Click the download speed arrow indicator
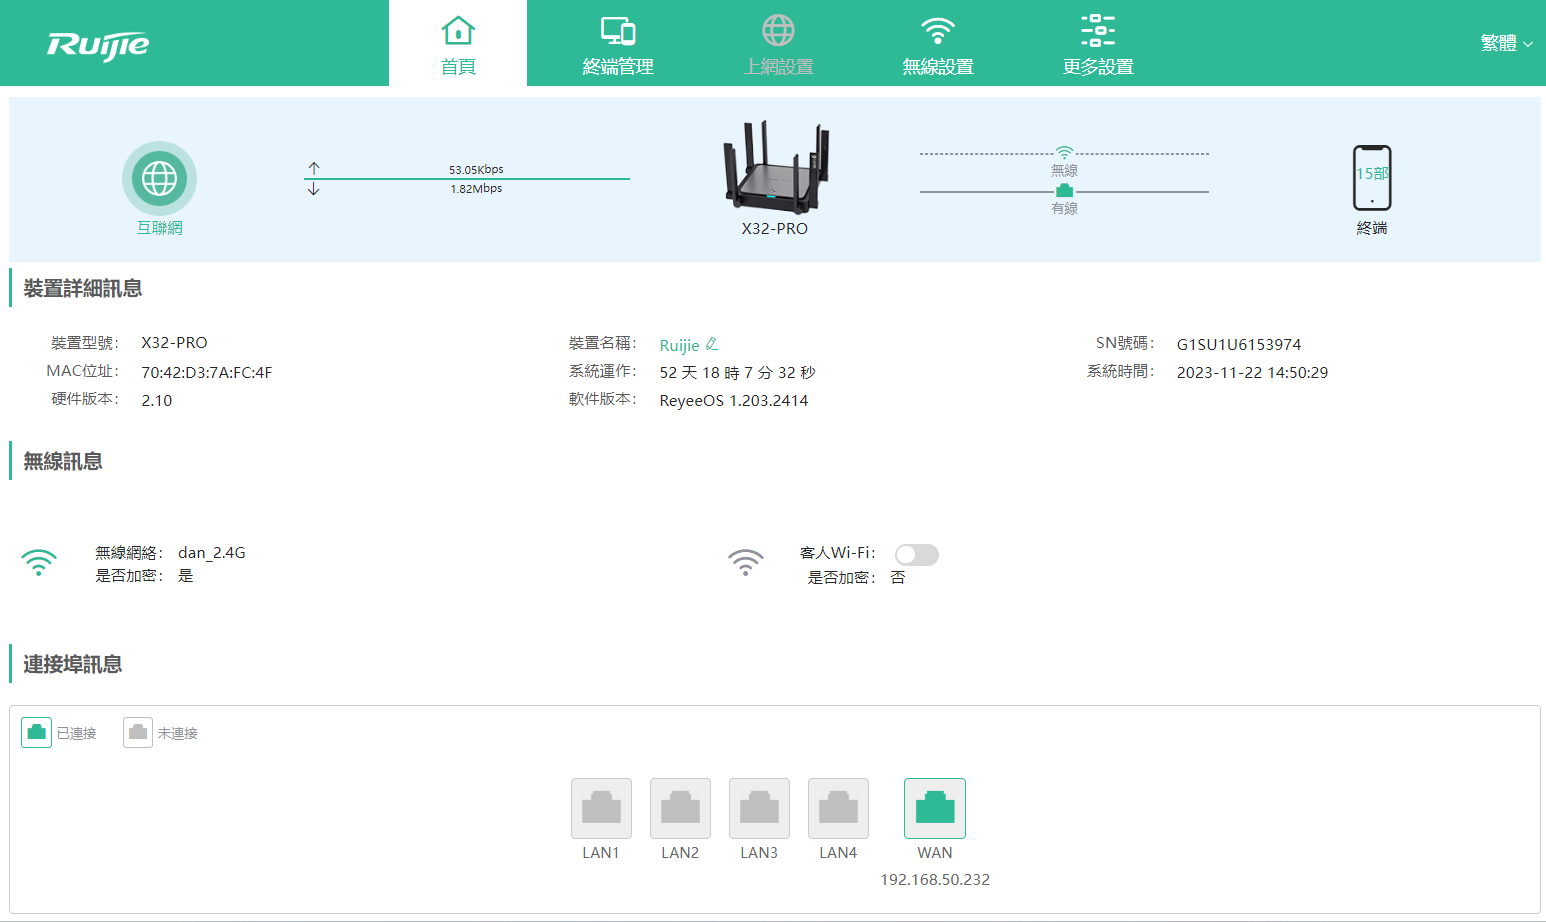1546x922 pixels. point(313,188)
